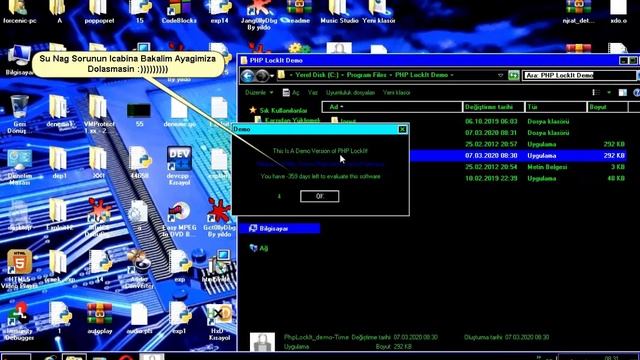Screen dimensions: 640x360
Task: Select the 'exp14' Python file icon
Action: pos(220,12)
